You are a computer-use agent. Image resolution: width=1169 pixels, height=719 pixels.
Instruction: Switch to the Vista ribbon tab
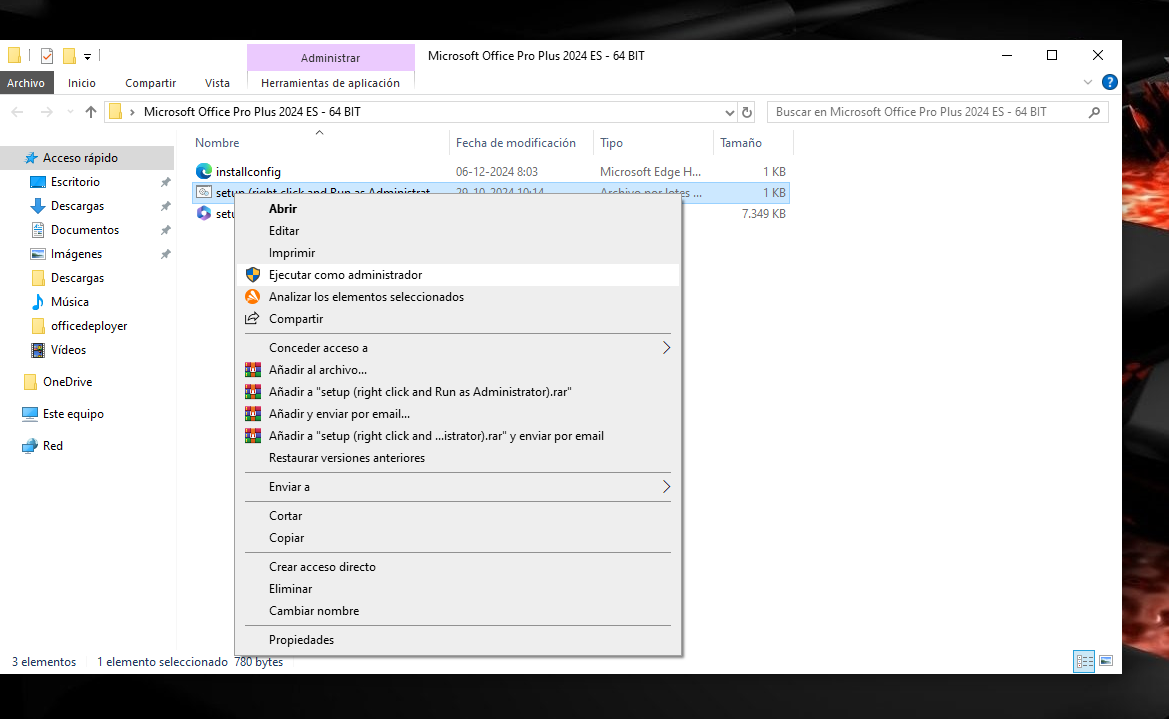217,83
